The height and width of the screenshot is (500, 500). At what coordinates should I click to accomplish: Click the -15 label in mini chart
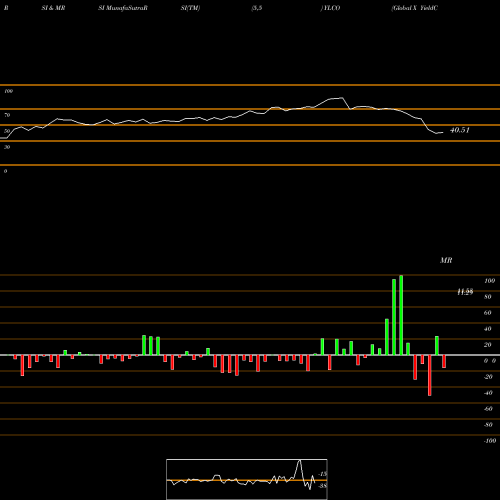[323, 474]
